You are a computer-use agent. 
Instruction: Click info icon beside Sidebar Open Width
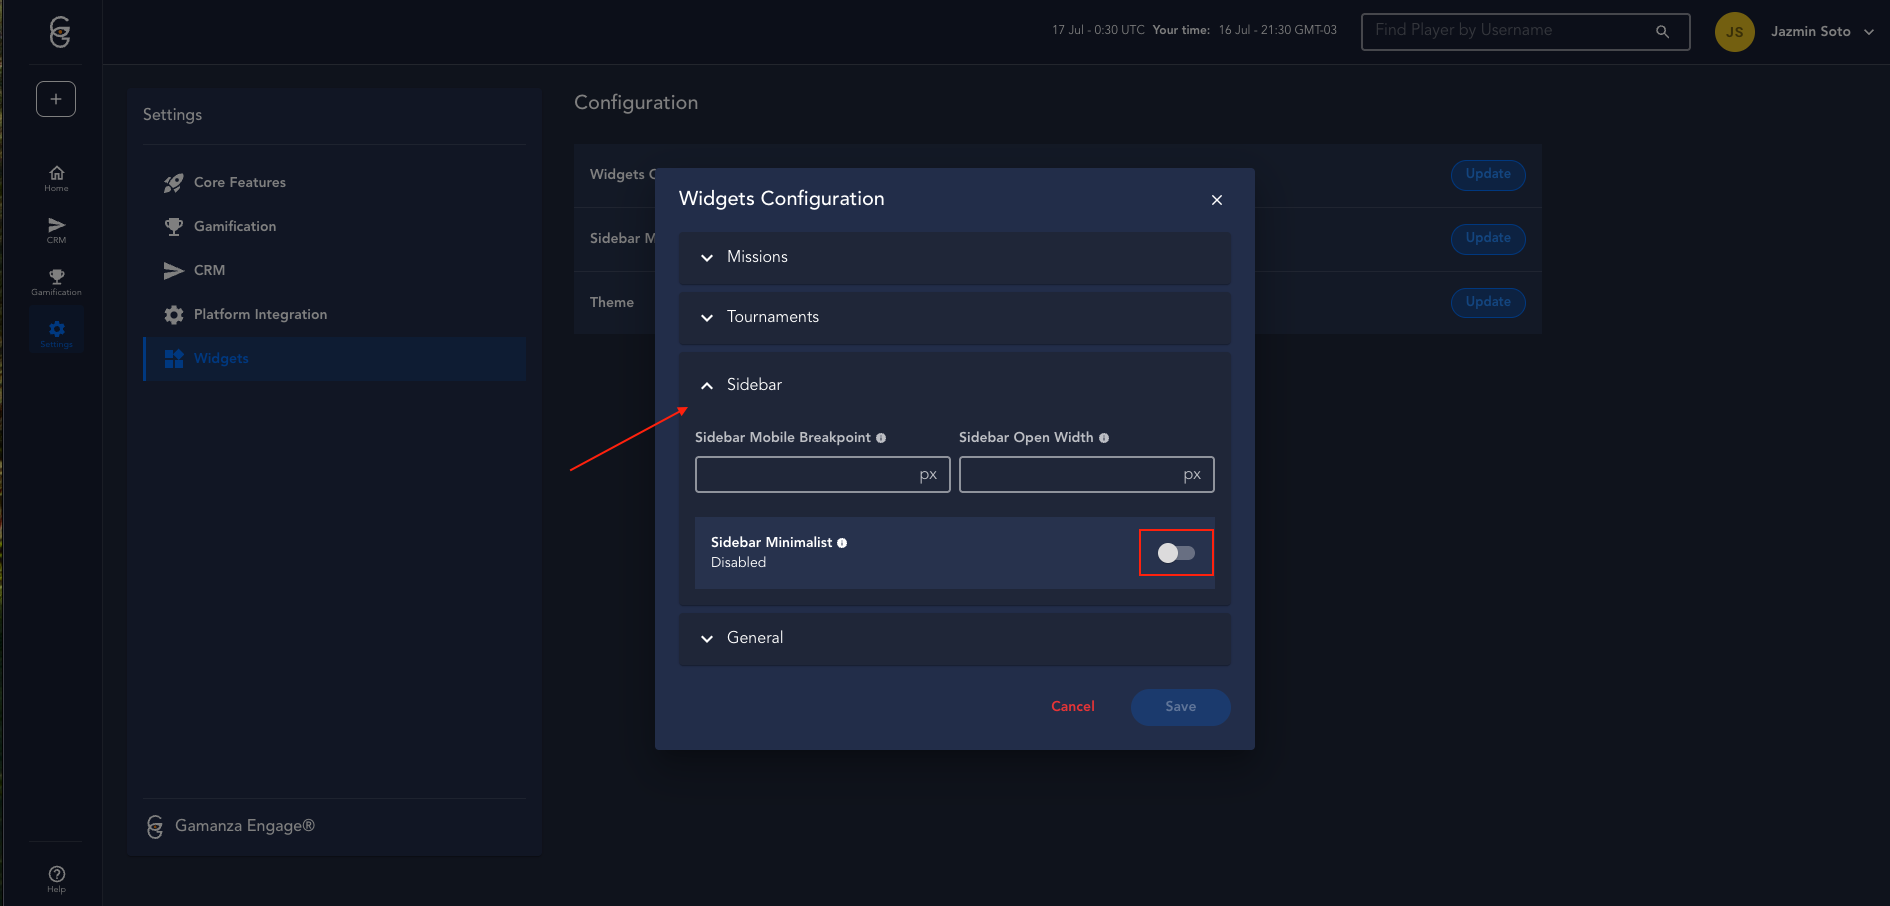click(1104, 438)
